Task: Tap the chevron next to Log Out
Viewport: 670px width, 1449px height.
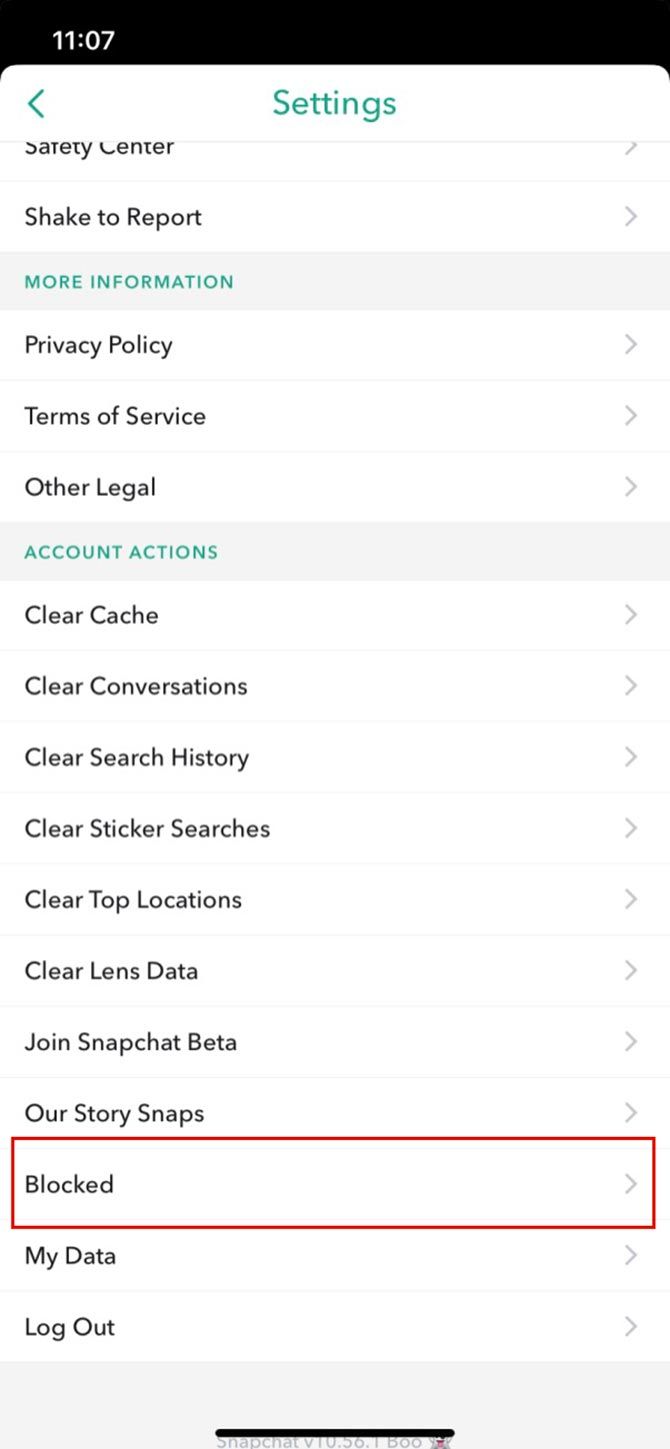Action: click(631, 1326)
